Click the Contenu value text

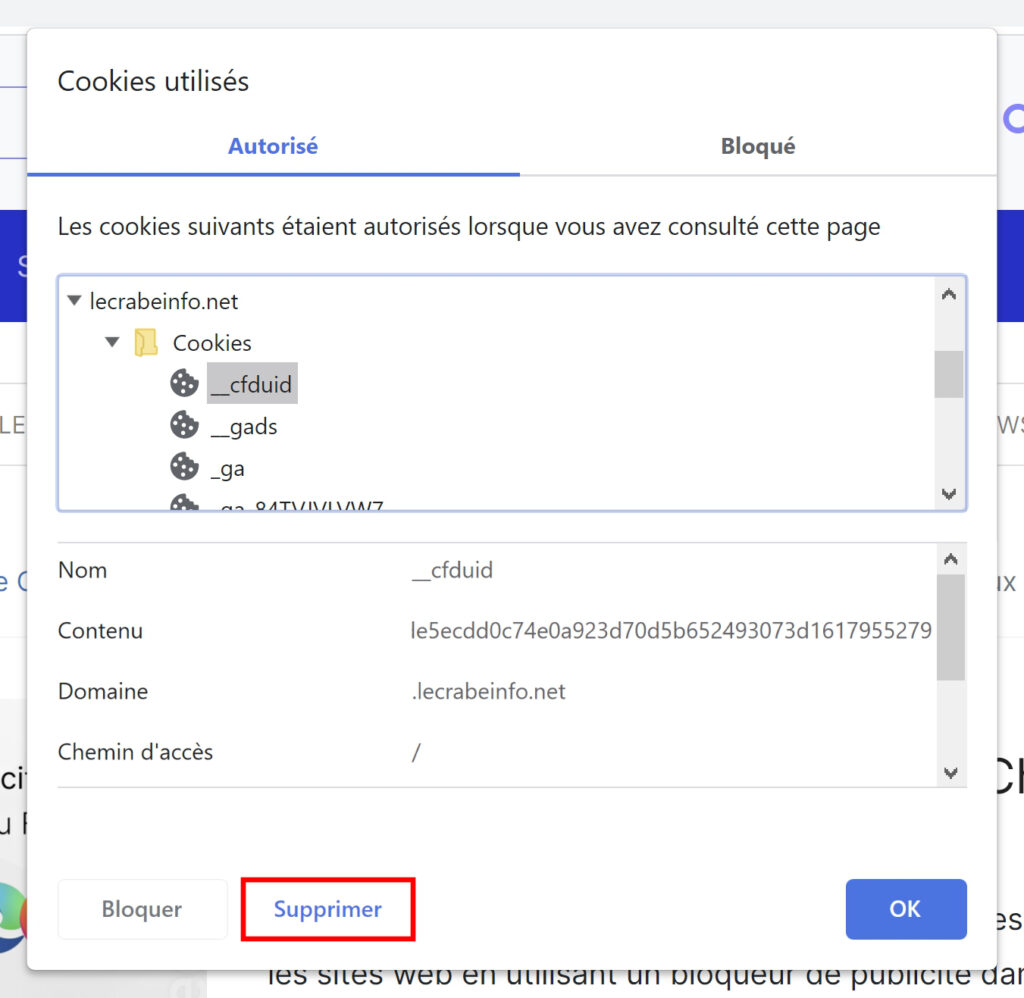[x=671, y=630]
